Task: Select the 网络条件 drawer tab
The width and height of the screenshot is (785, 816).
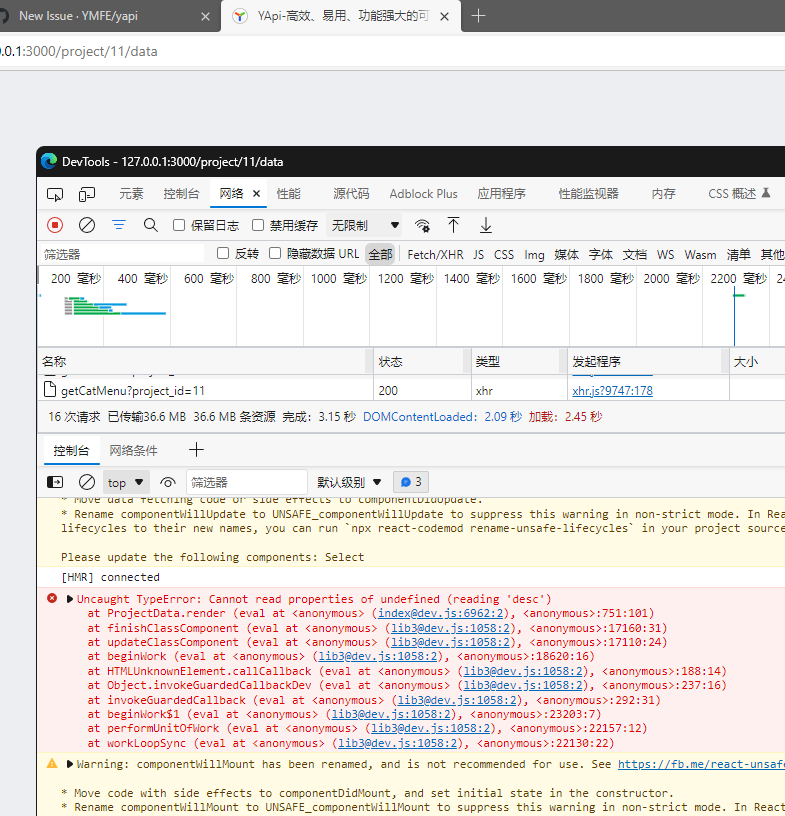Action: point(133,451)
